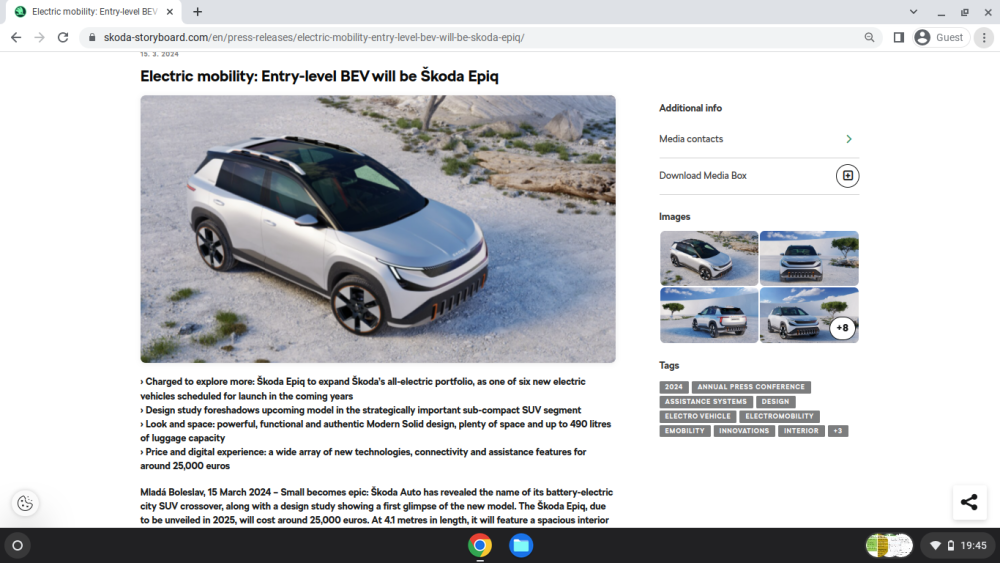Select the ELECTROMOBILITY tag

coord(779,416)
